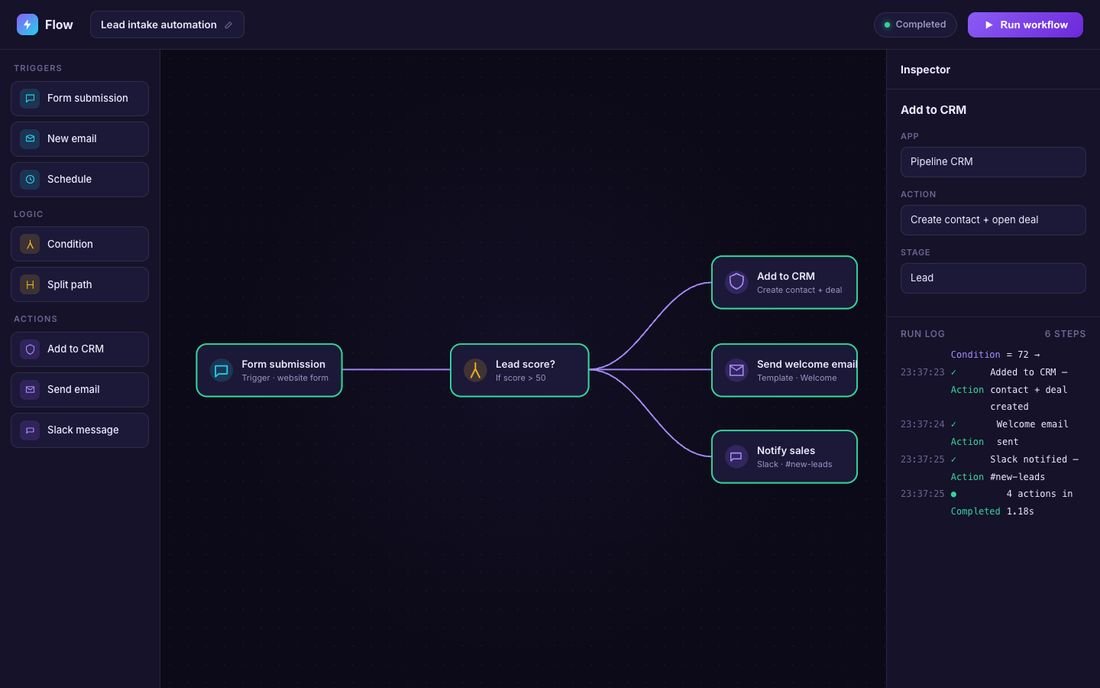Click the TRIGGERS section label
This screenshot has width=1100, height=688.
(38, 68)
